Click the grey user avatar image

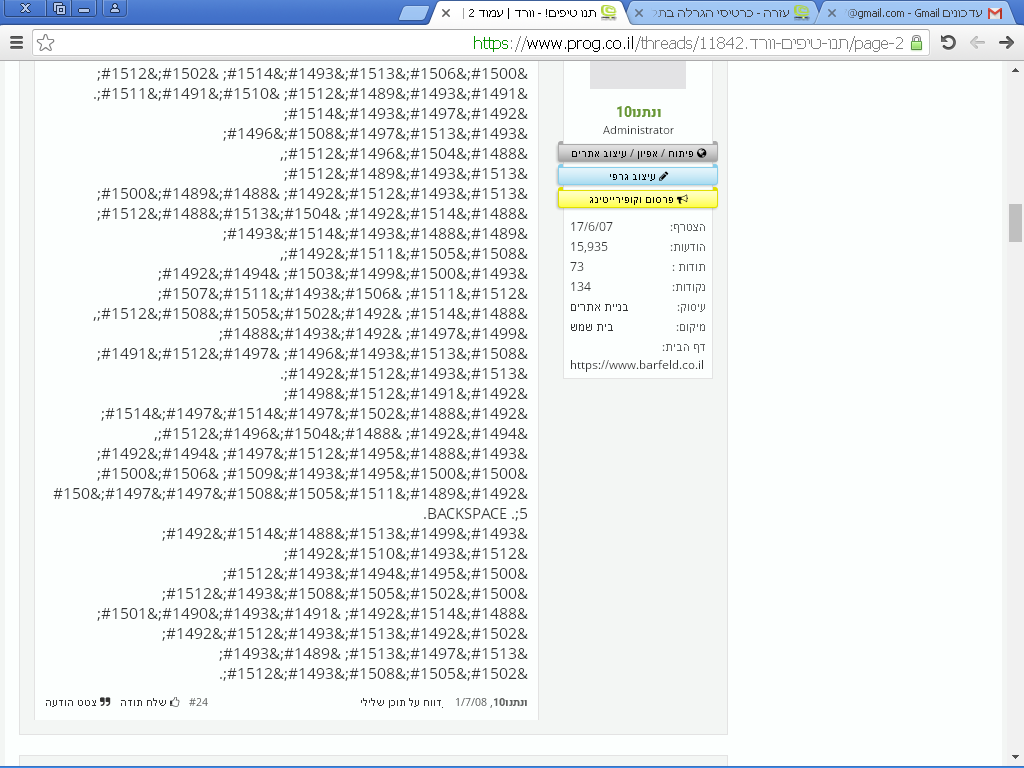coord(638,75)
